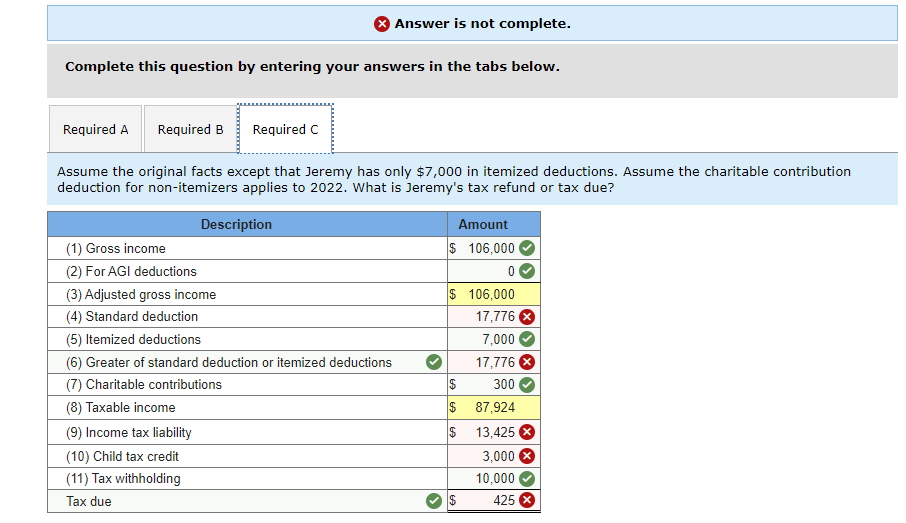Open the 'Greater of standard deduction or itemized deductions' dropdown

247,362
